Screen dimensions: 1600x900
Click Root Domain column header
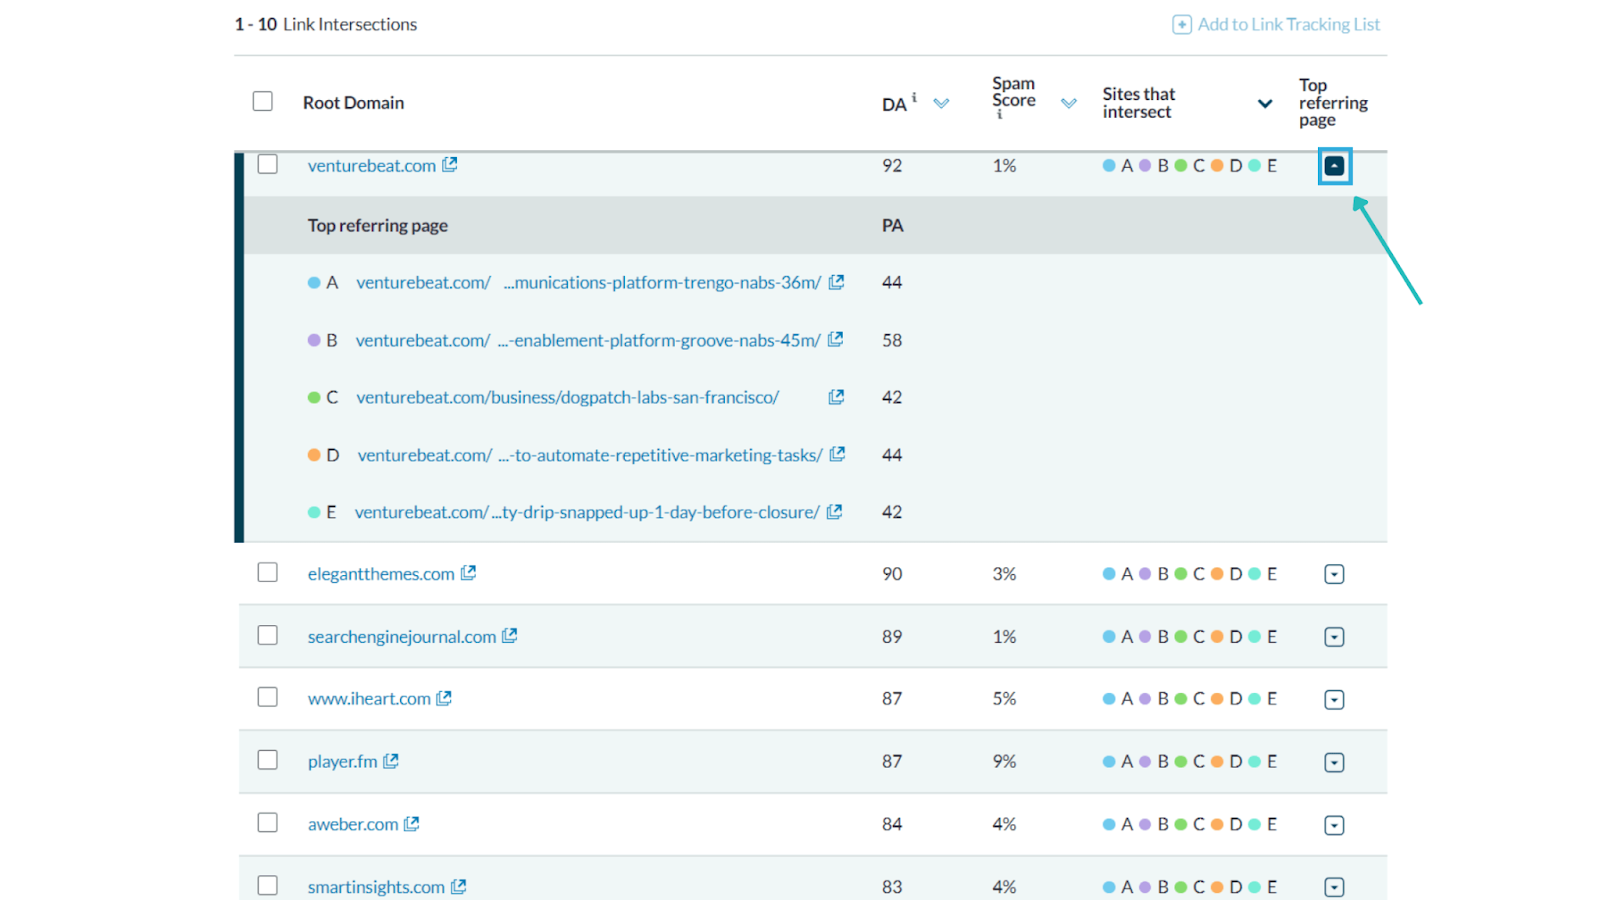pos(354,103)
